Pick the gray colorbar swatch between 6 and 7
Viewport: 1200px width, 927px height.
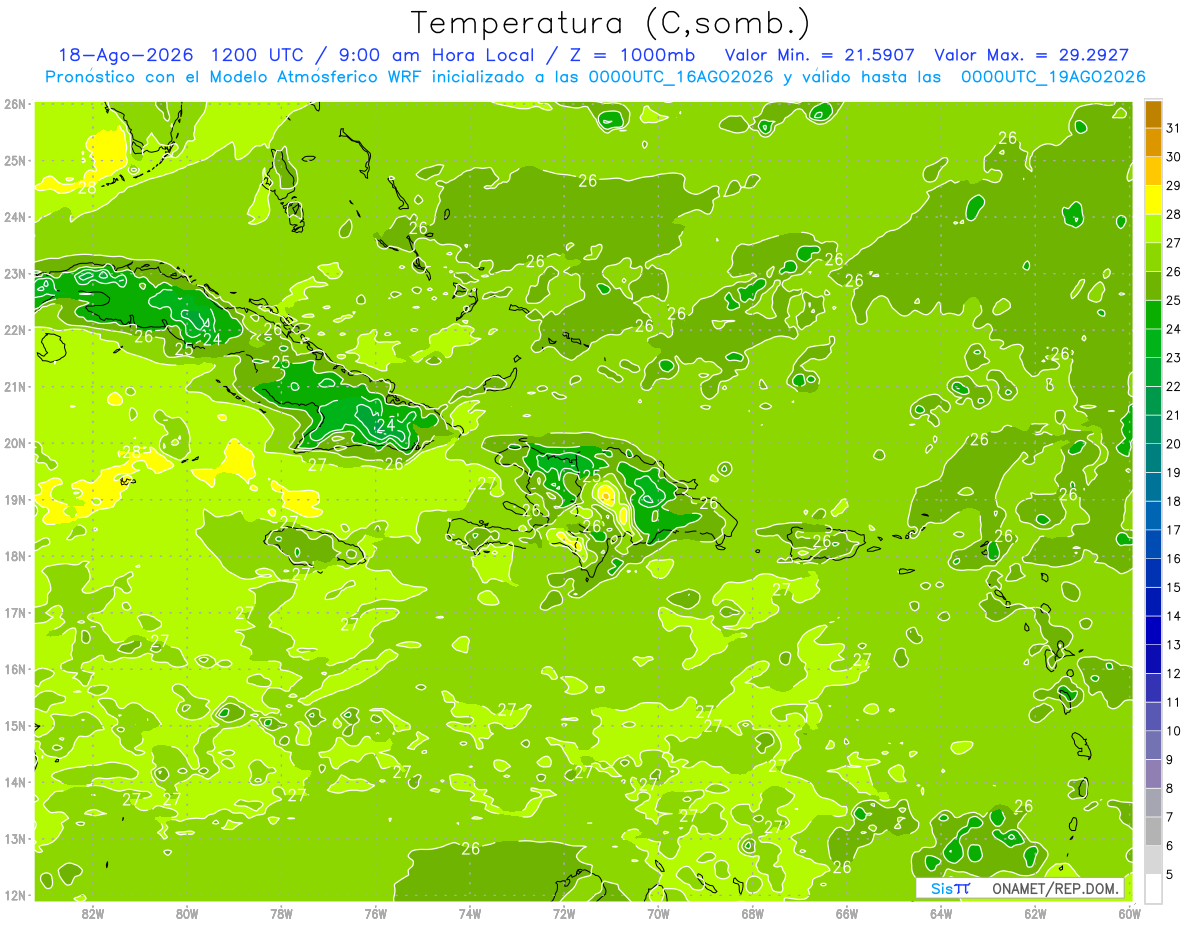click(x=1153, y=831)
